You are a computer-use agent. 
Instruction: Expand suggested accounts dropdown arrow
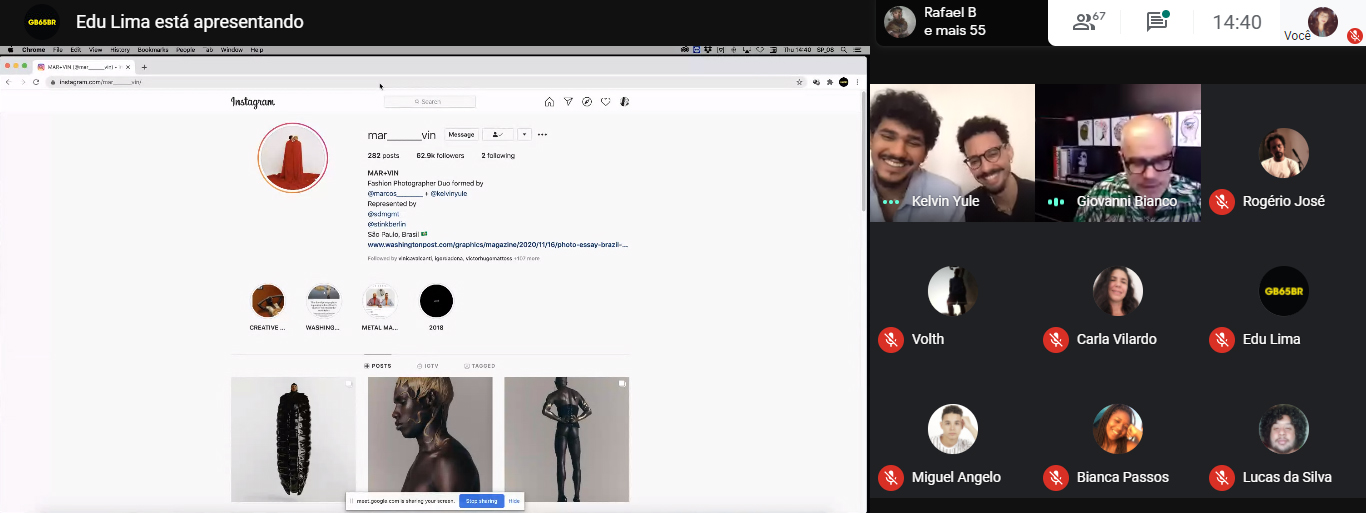tap(524, 134)
